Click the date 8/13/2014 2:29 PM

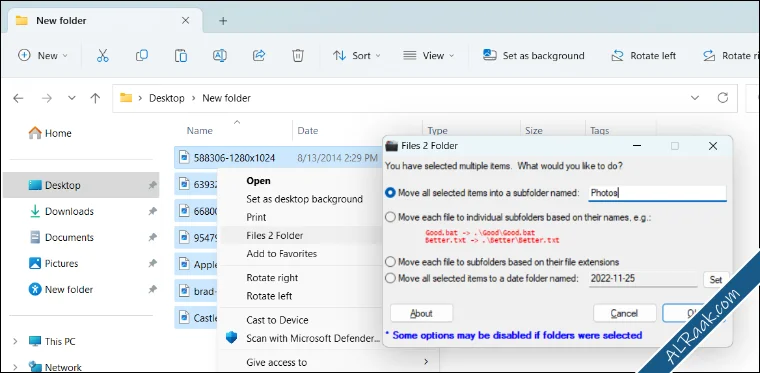[x=337, y=158]
